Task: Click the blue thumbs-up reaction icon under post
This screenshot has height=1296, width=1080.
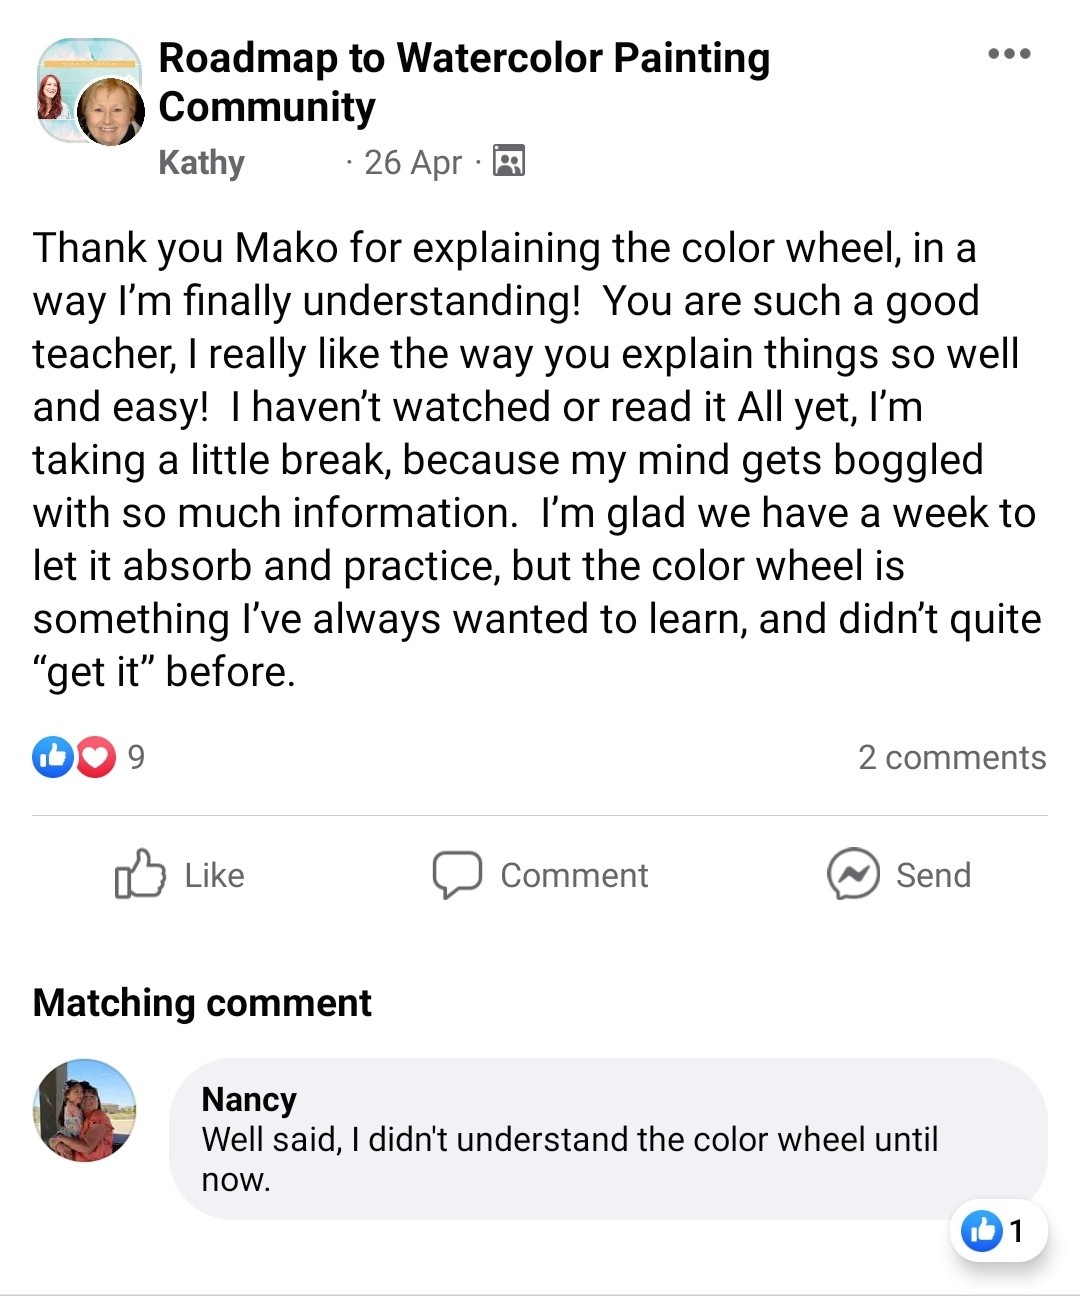Action: pyautogui.click(x=52, y=757)
